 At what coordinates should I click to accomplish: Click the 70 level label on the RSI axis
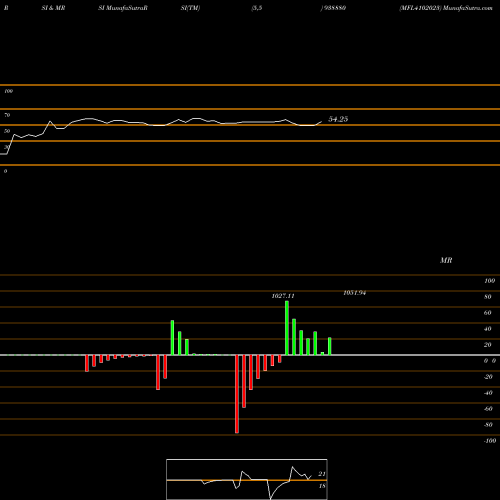pyautogui.click(x=7, y=115)
